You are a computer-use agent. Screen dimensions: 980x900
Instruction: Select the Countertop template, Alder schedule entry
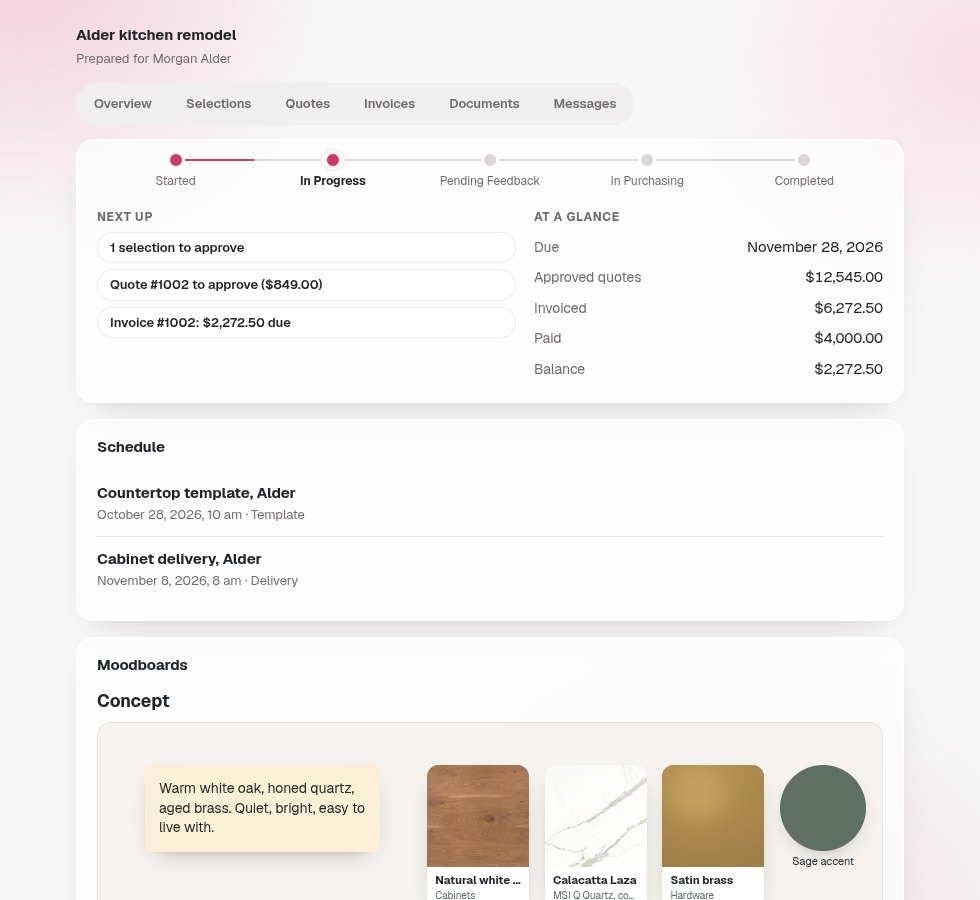click(490, 503)
